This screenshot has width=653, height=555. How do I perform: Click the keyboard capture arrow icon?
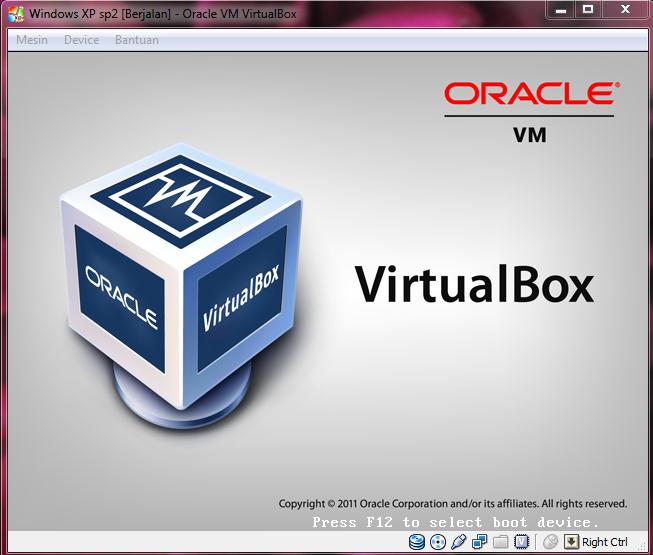click(x=571, y=542)
